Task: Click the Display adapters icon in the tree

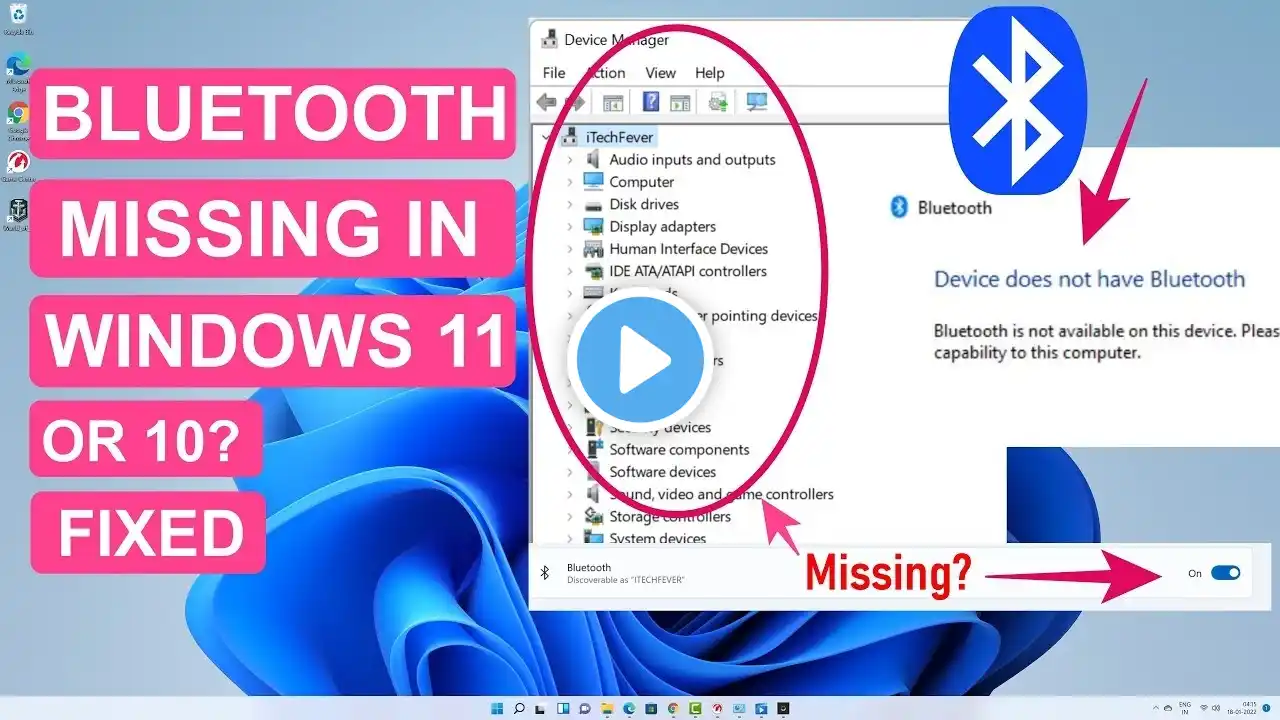Action: 593,227
